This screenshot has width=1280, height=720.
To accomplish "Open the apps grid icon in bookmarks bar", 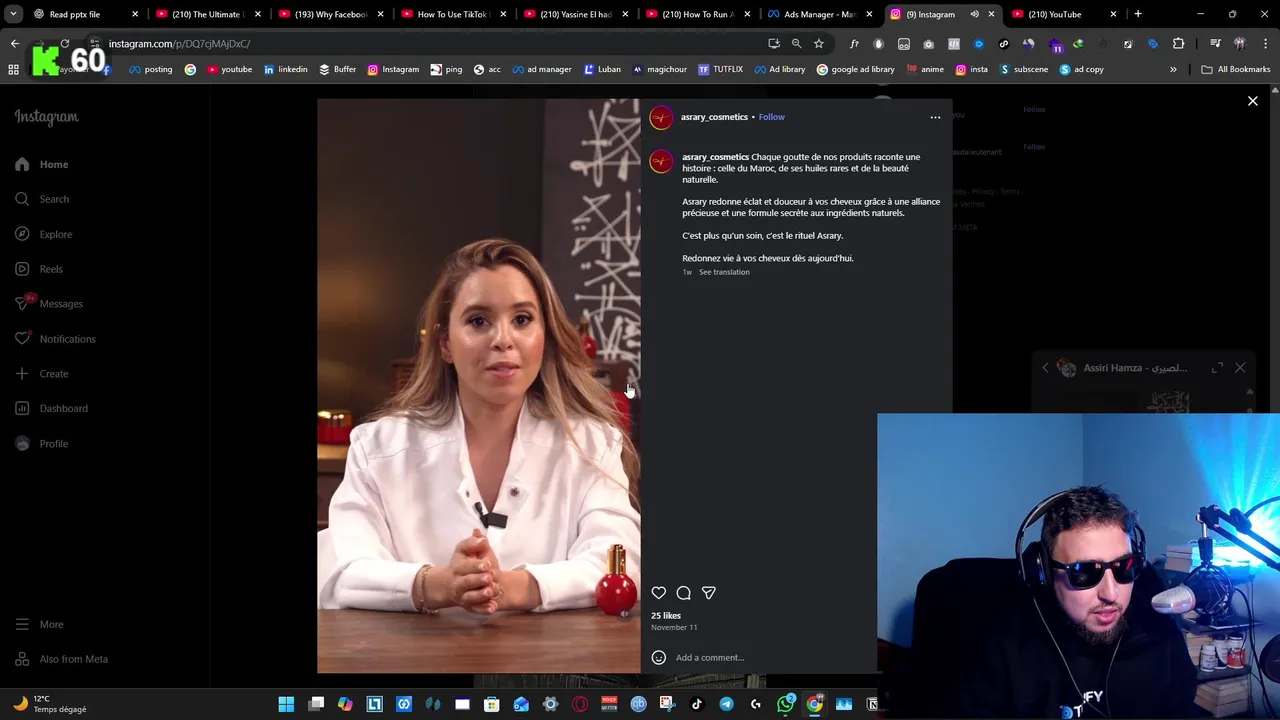I will coord(13,69).
